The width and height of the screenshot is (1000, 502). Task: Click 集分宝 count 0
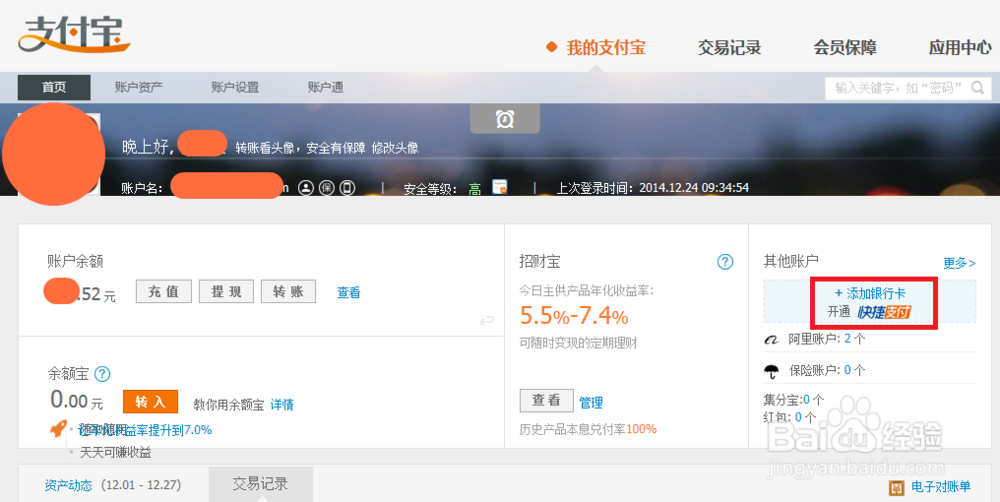click(x=807, y=400)
